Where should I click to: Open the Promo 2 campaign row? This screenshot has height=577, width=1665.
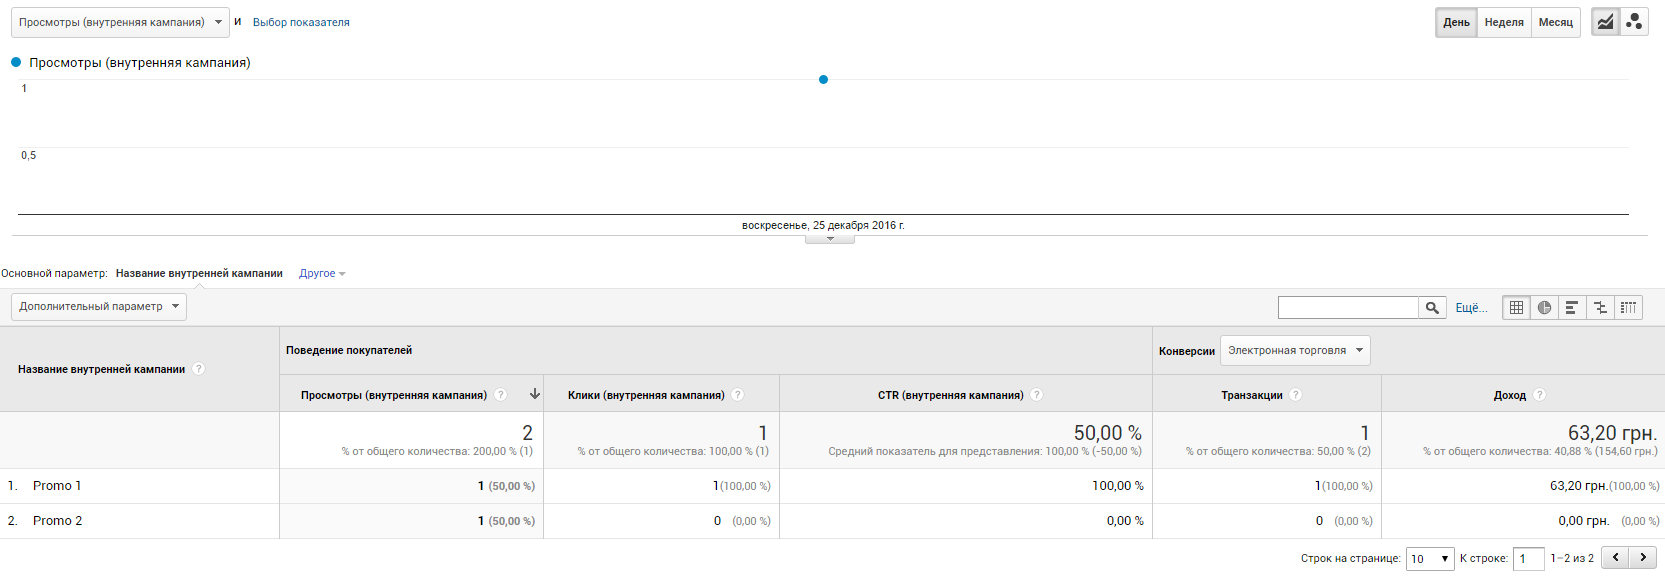click(x=57, y=521)
